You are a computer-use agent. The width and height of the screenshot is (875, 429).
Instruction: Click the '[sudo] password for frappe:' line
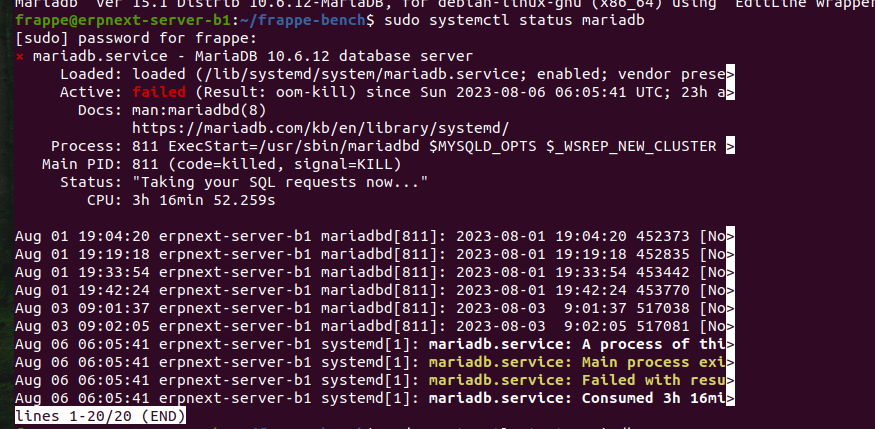(136, 38)
